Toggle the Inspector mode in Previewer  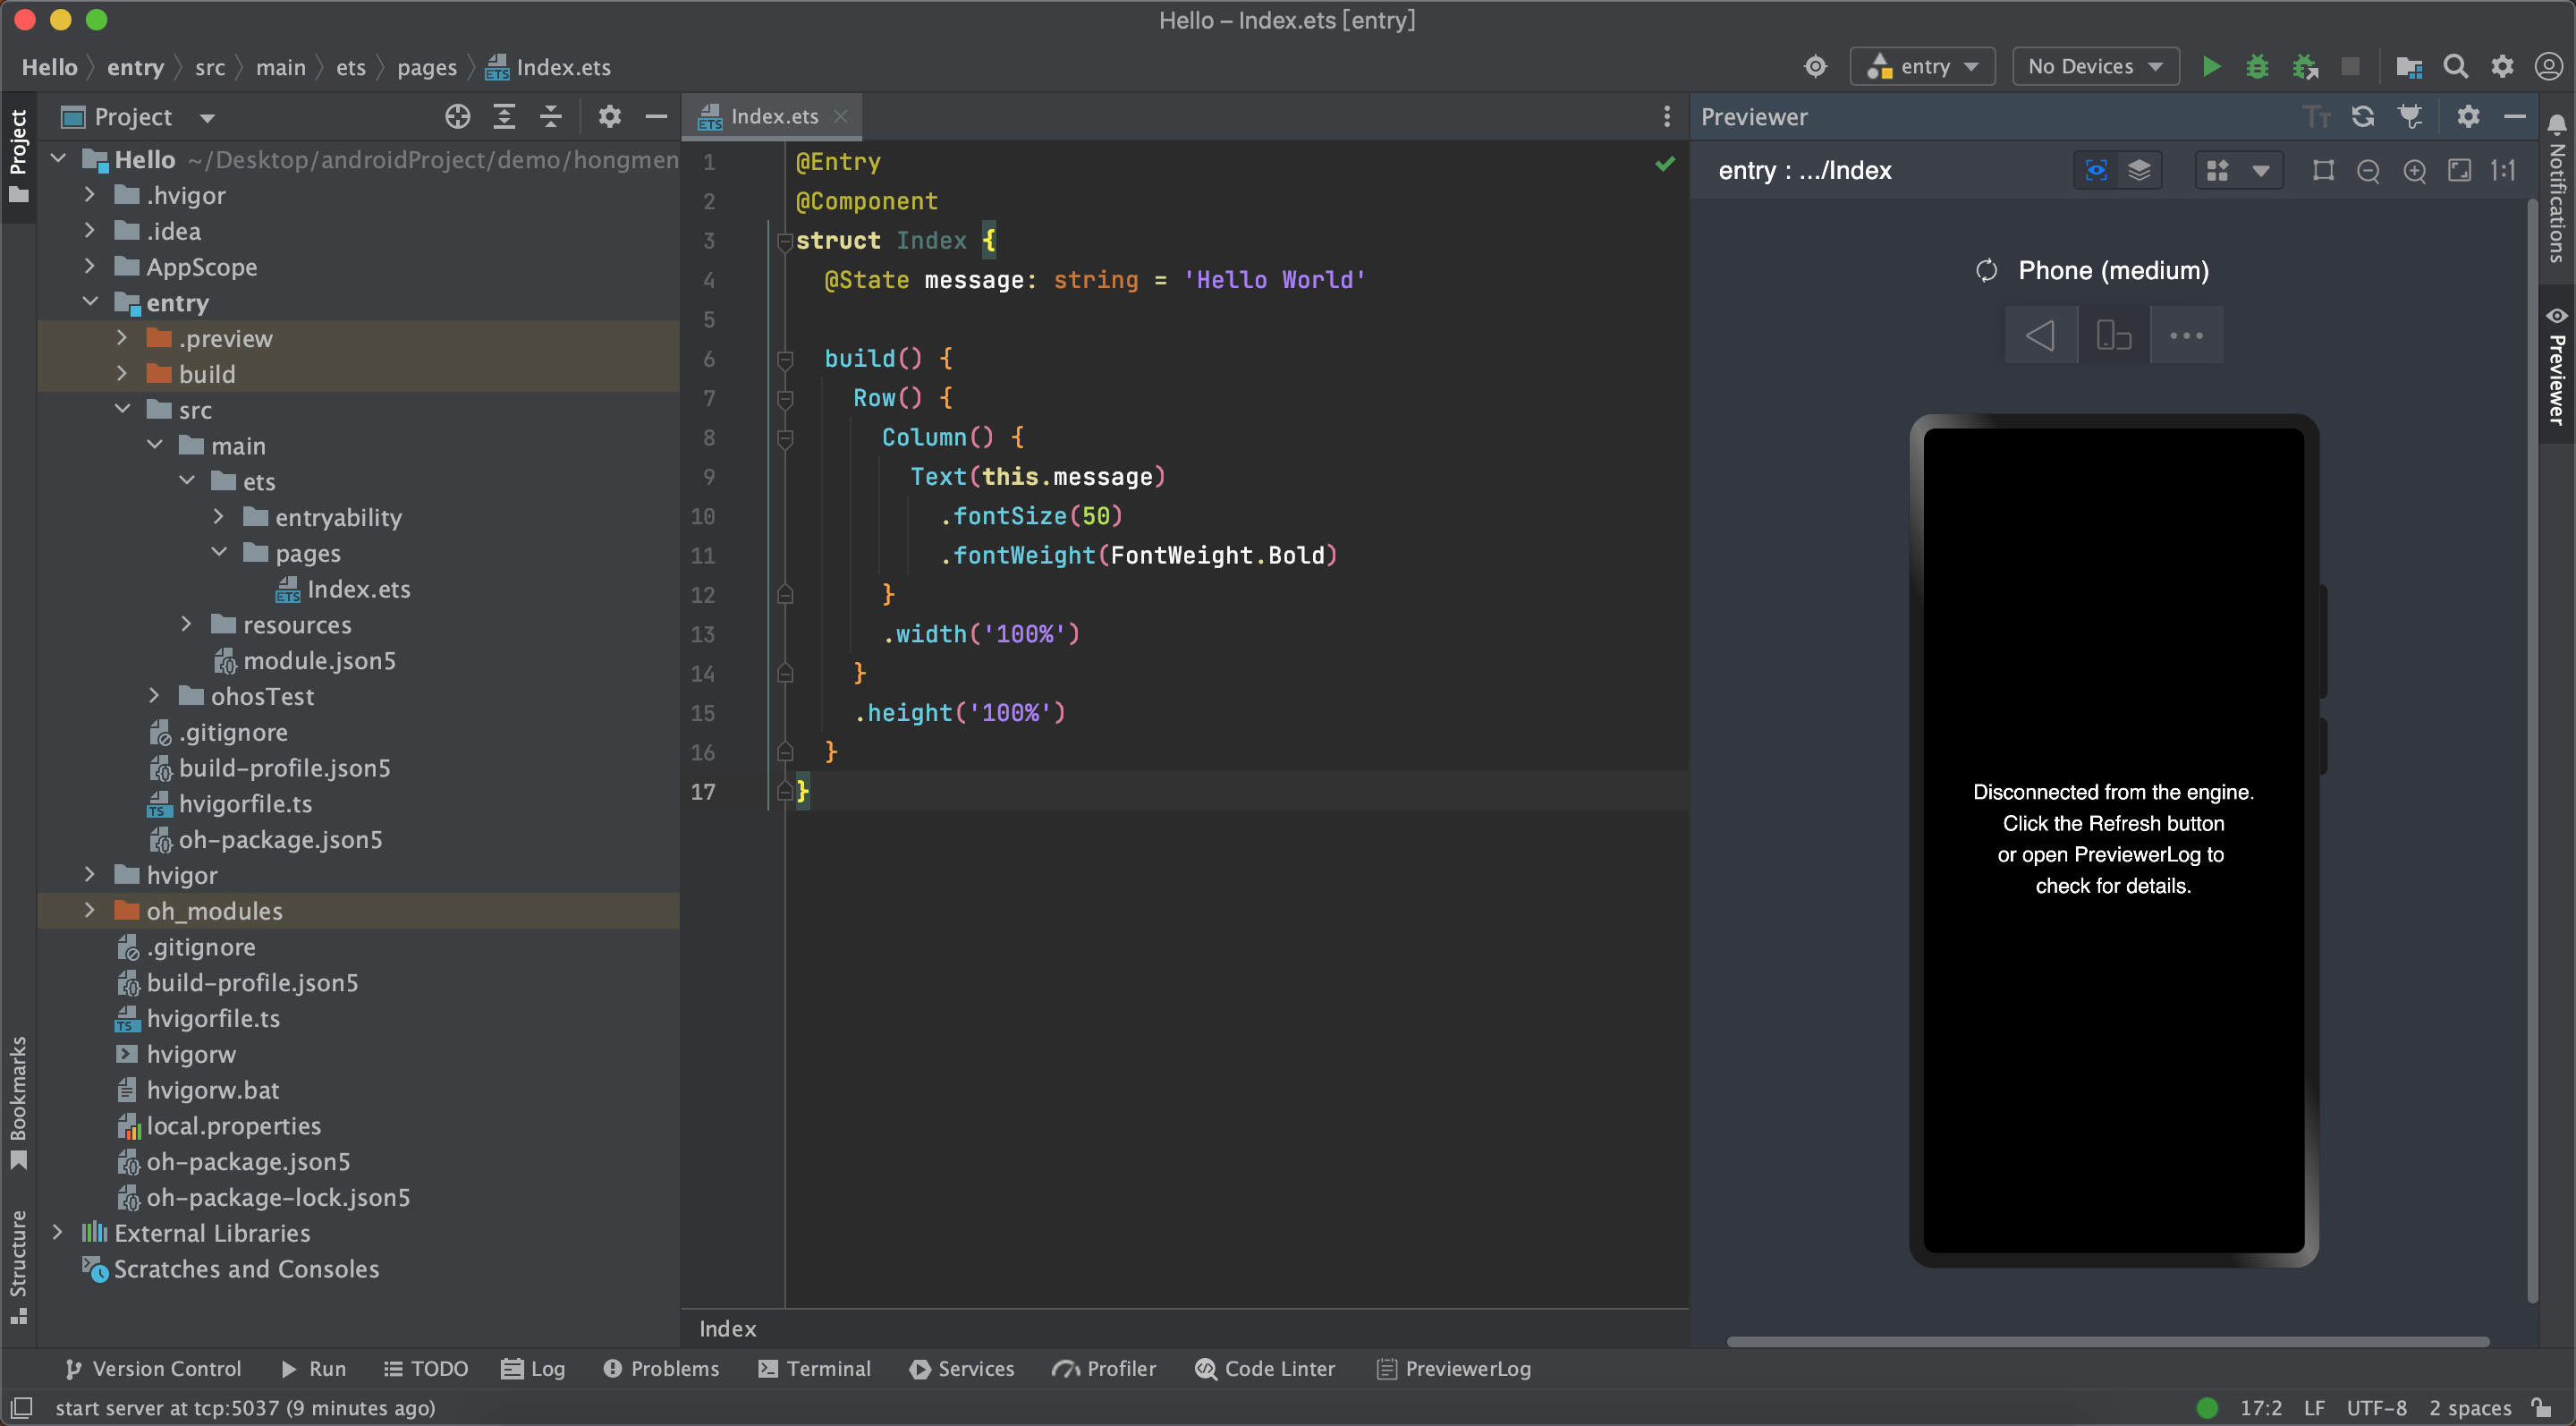tap(2096, 171)
